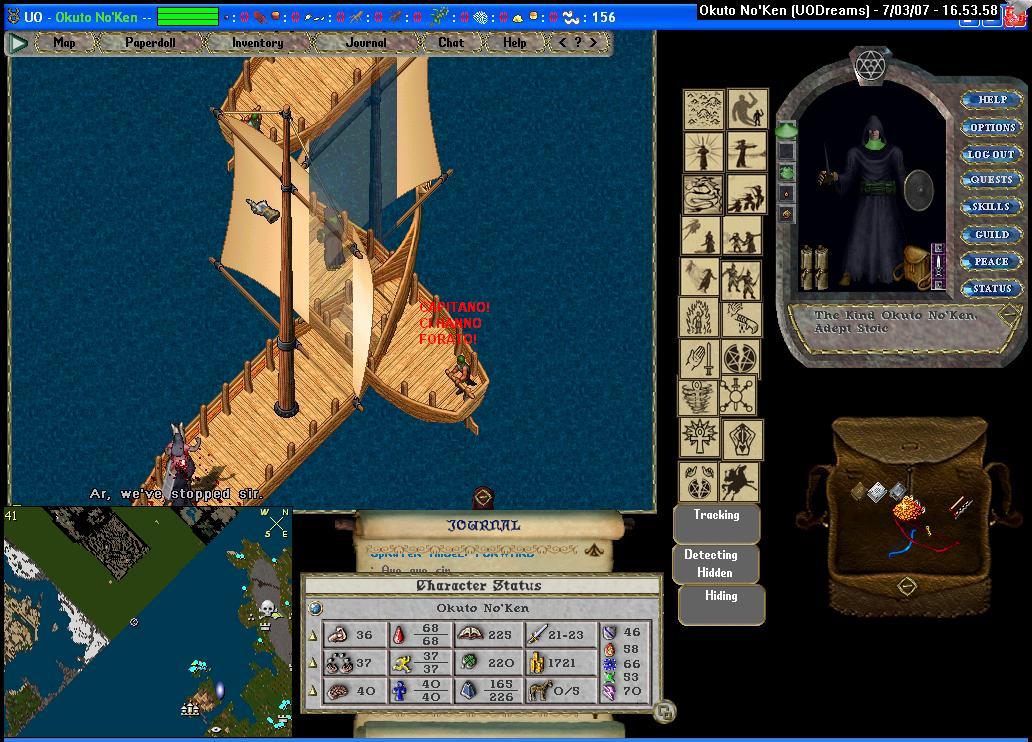Viewport: 1032px width, 742px height.
Task: Use the Tracking skill button
Action: pos(717,523)
